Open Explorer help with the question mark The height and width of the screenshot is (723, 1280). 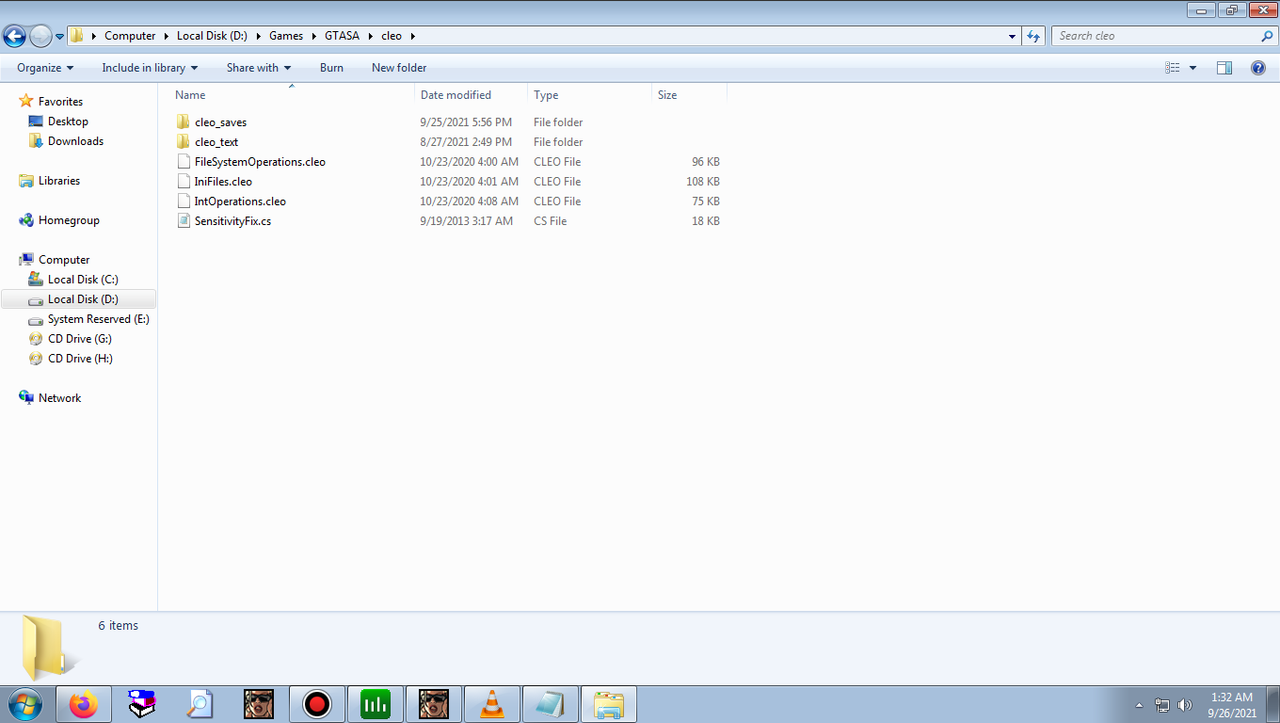pos(1258,68)
